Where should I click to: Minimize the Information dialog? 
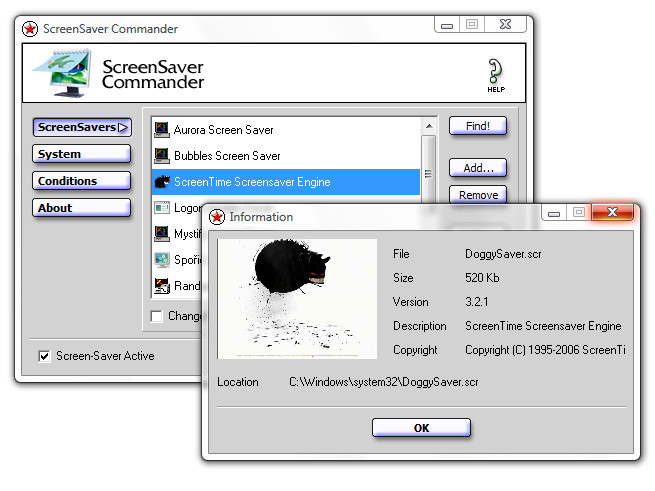point(554,212)
